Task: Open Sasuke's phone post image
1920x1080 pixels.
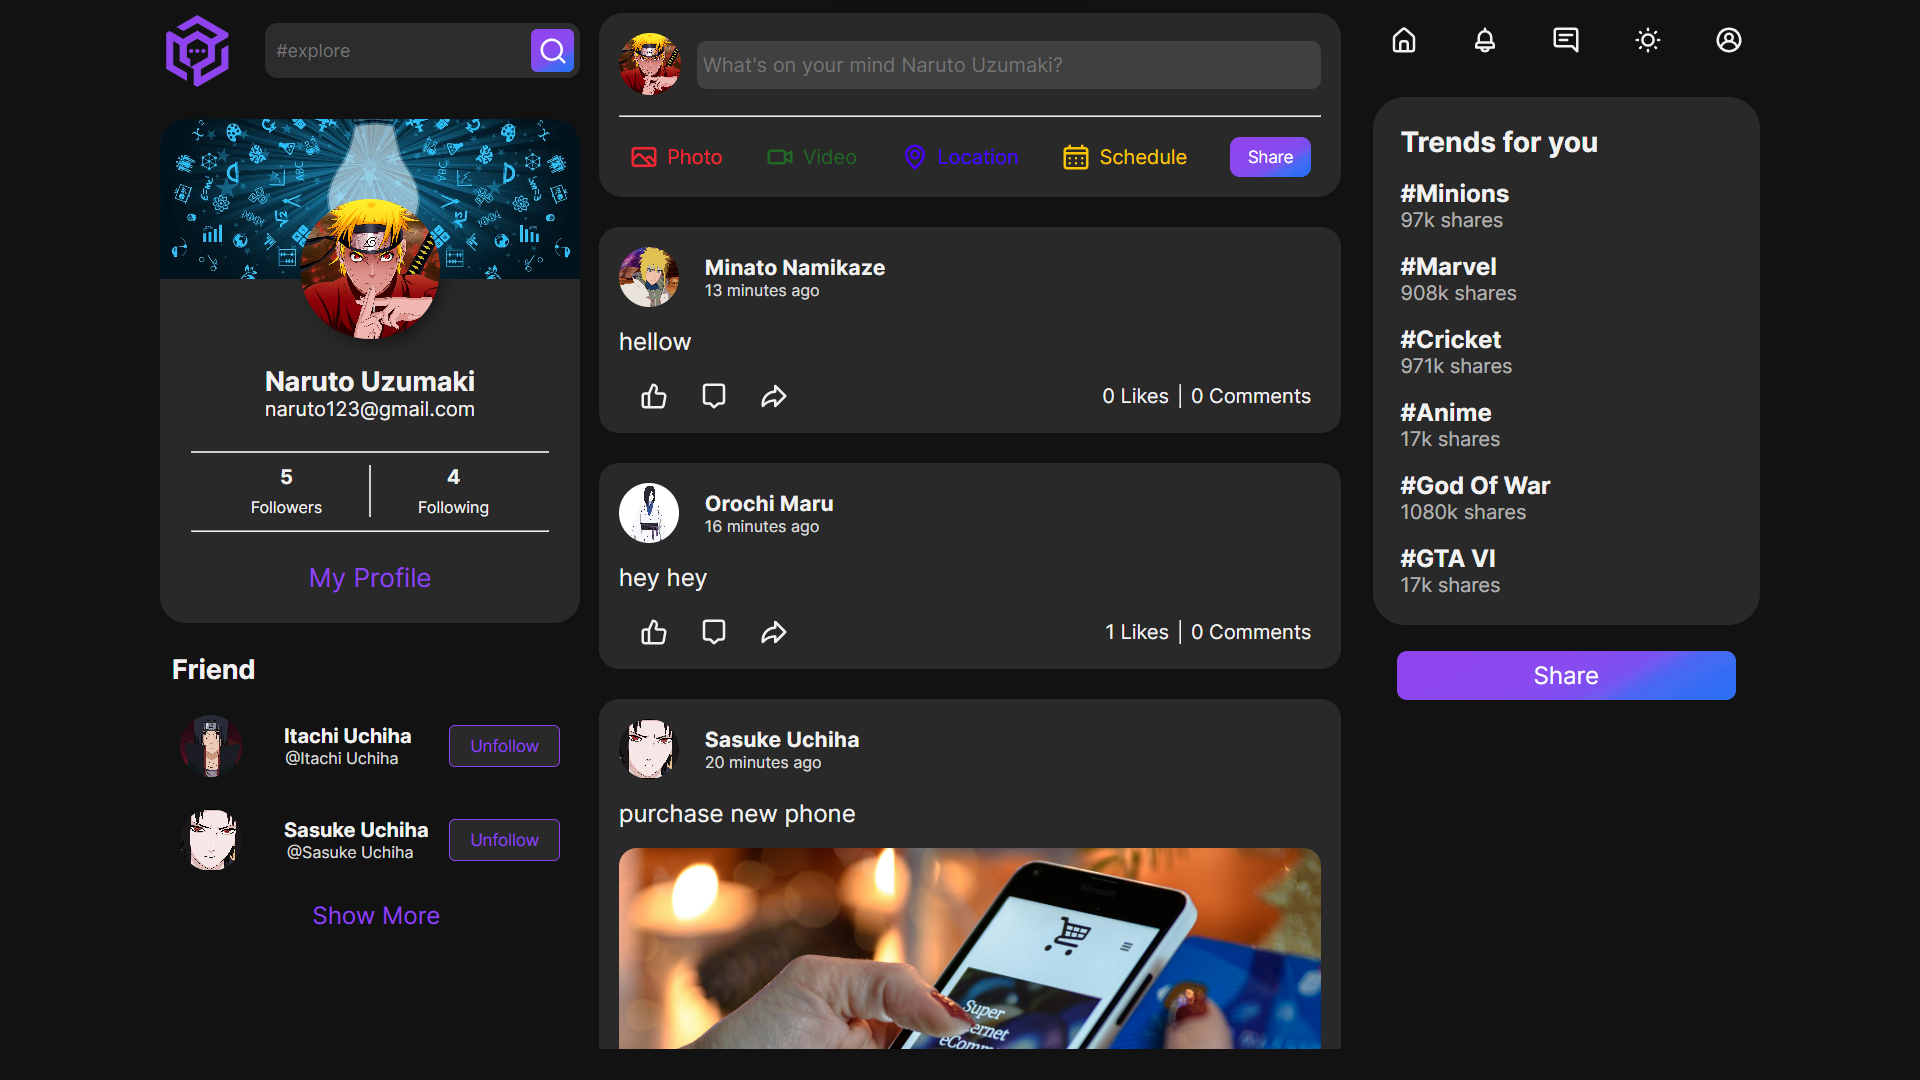Action: 969,948
